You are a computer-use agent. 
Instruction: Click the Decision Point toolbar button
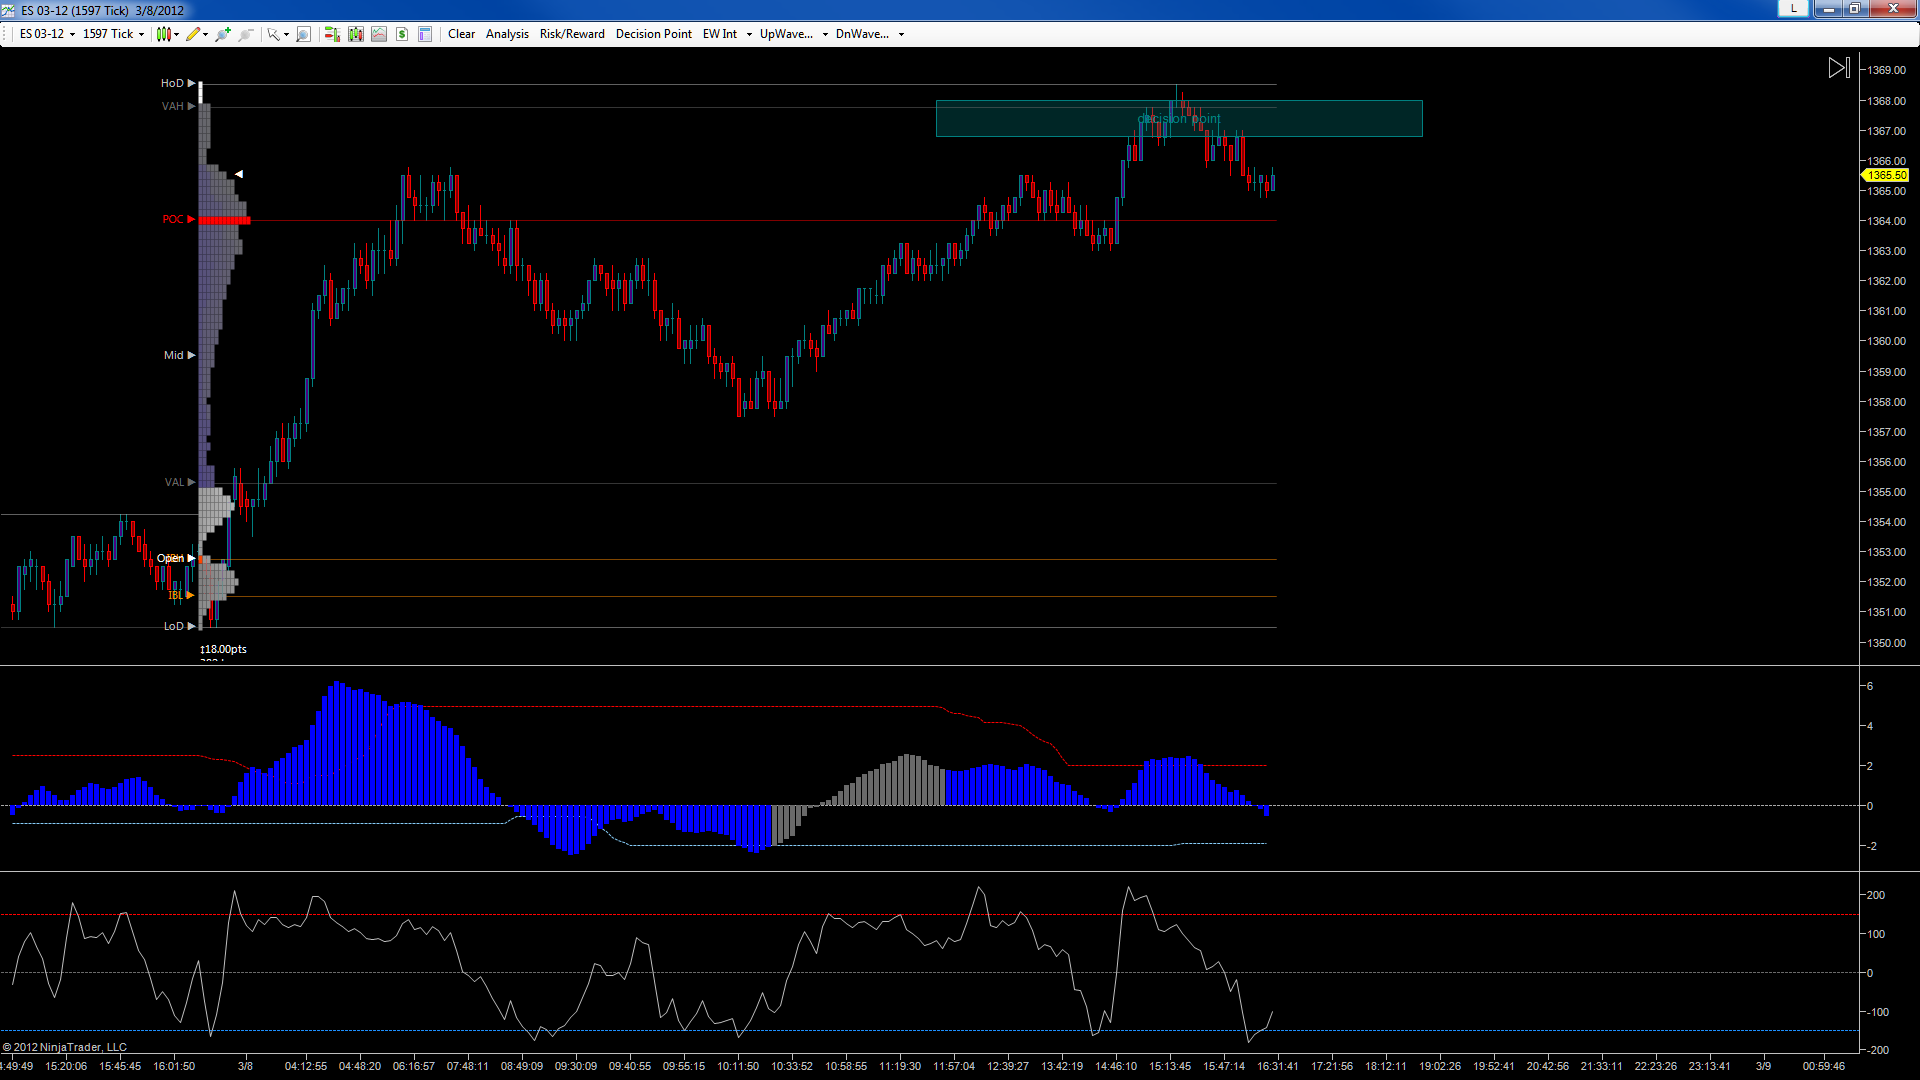point(653,34)
